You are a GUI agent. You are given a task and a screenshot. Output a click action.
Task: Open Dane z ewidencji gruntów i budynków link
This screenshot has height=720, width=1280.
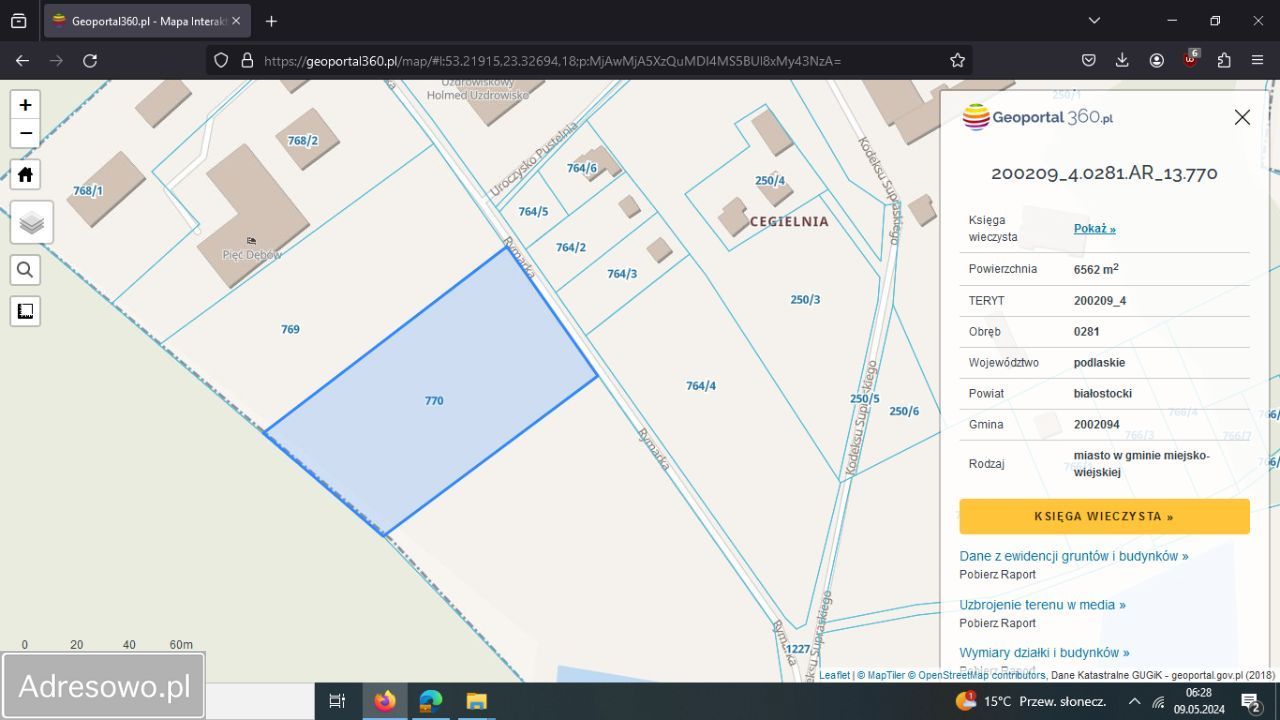(x=1074, y=556)
